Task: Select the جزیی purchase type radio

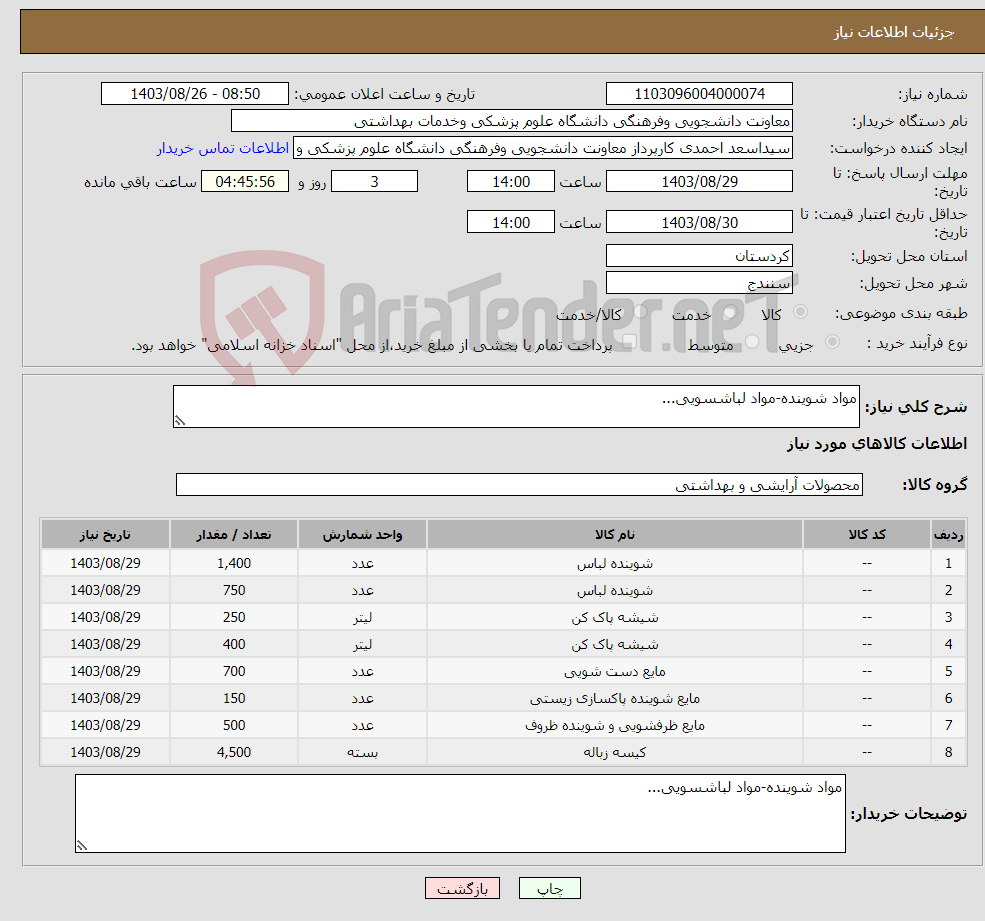Action: 832,342
